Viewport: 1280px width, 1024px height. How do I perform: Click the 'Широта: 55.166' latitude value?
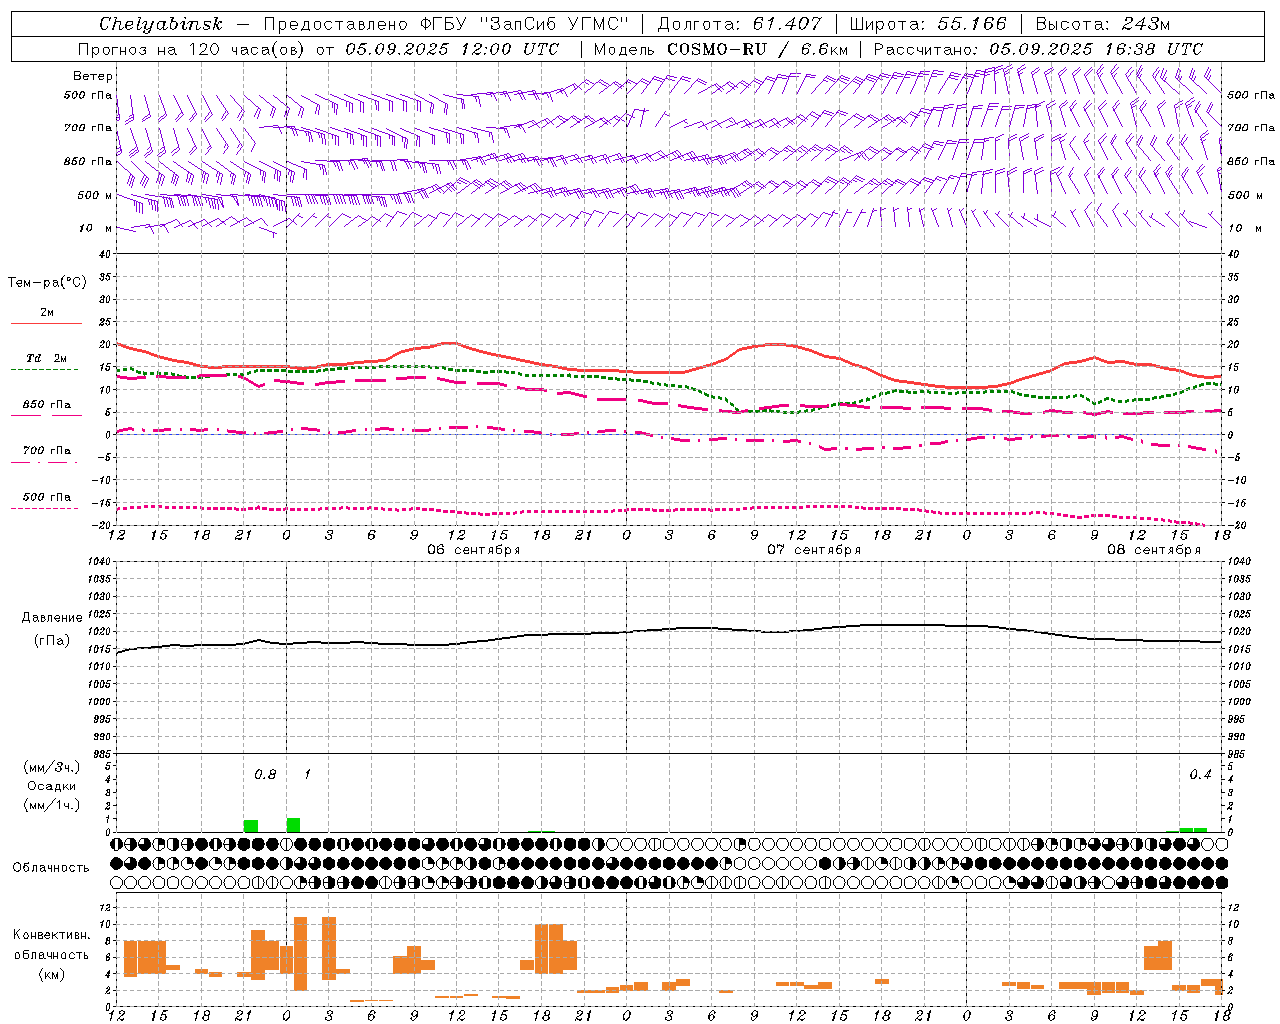tap(928, 24)
